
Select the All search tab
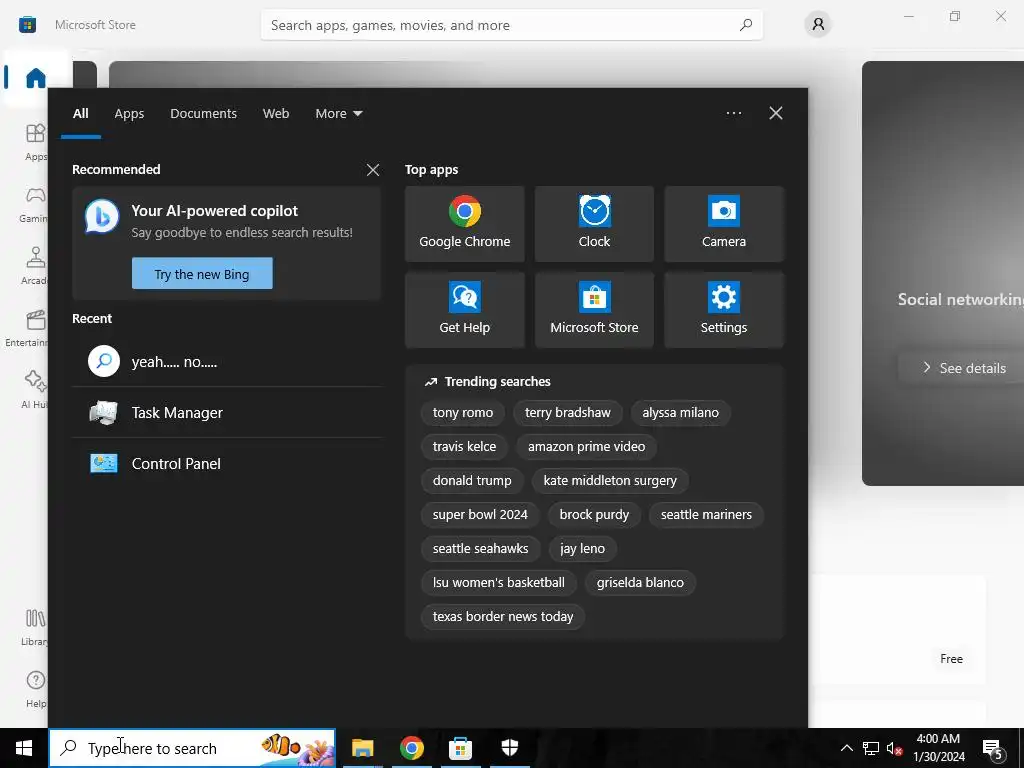81,114
